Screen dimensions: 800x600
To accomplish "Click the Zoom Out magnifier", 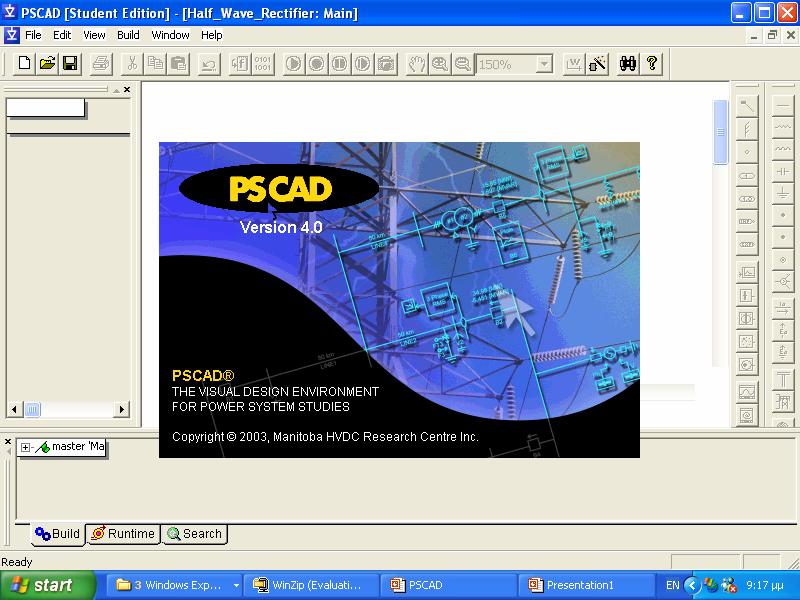I will [463, 64].
